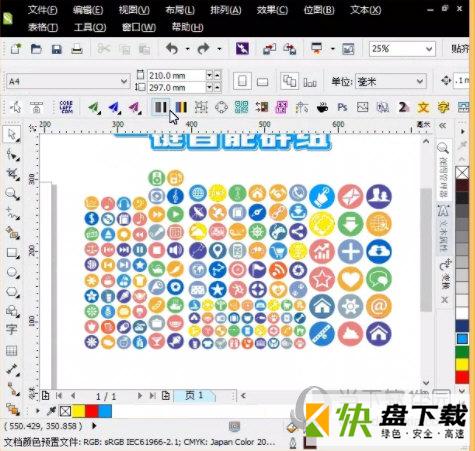Viewport: 475px width, 451px height.
Task: Expand the undo history arrow
Action: click(188, 49)
